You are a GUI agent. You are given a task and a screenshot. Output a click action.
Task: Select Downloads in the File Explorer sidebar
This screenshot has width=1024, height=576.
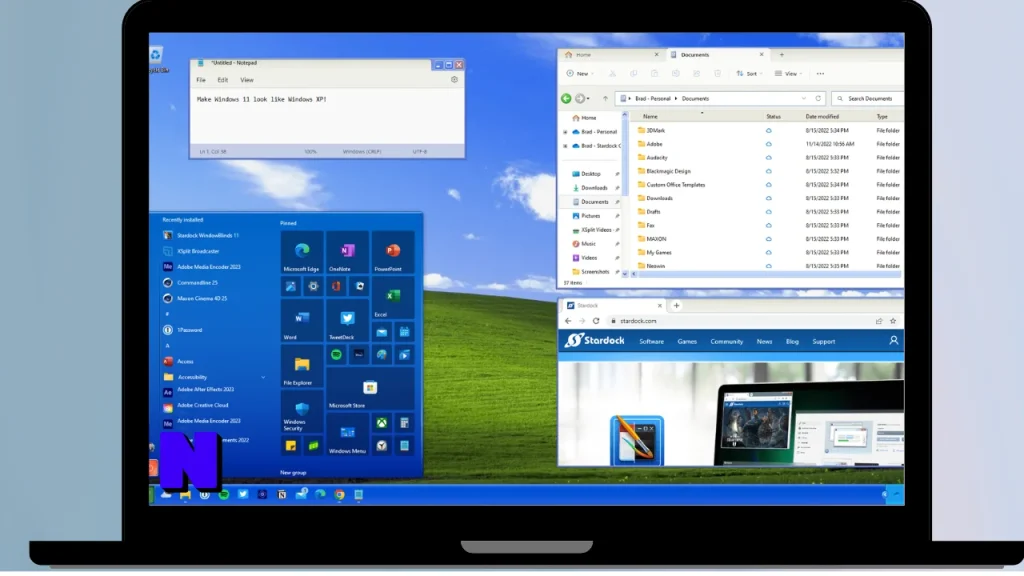(x=594, y=188)
